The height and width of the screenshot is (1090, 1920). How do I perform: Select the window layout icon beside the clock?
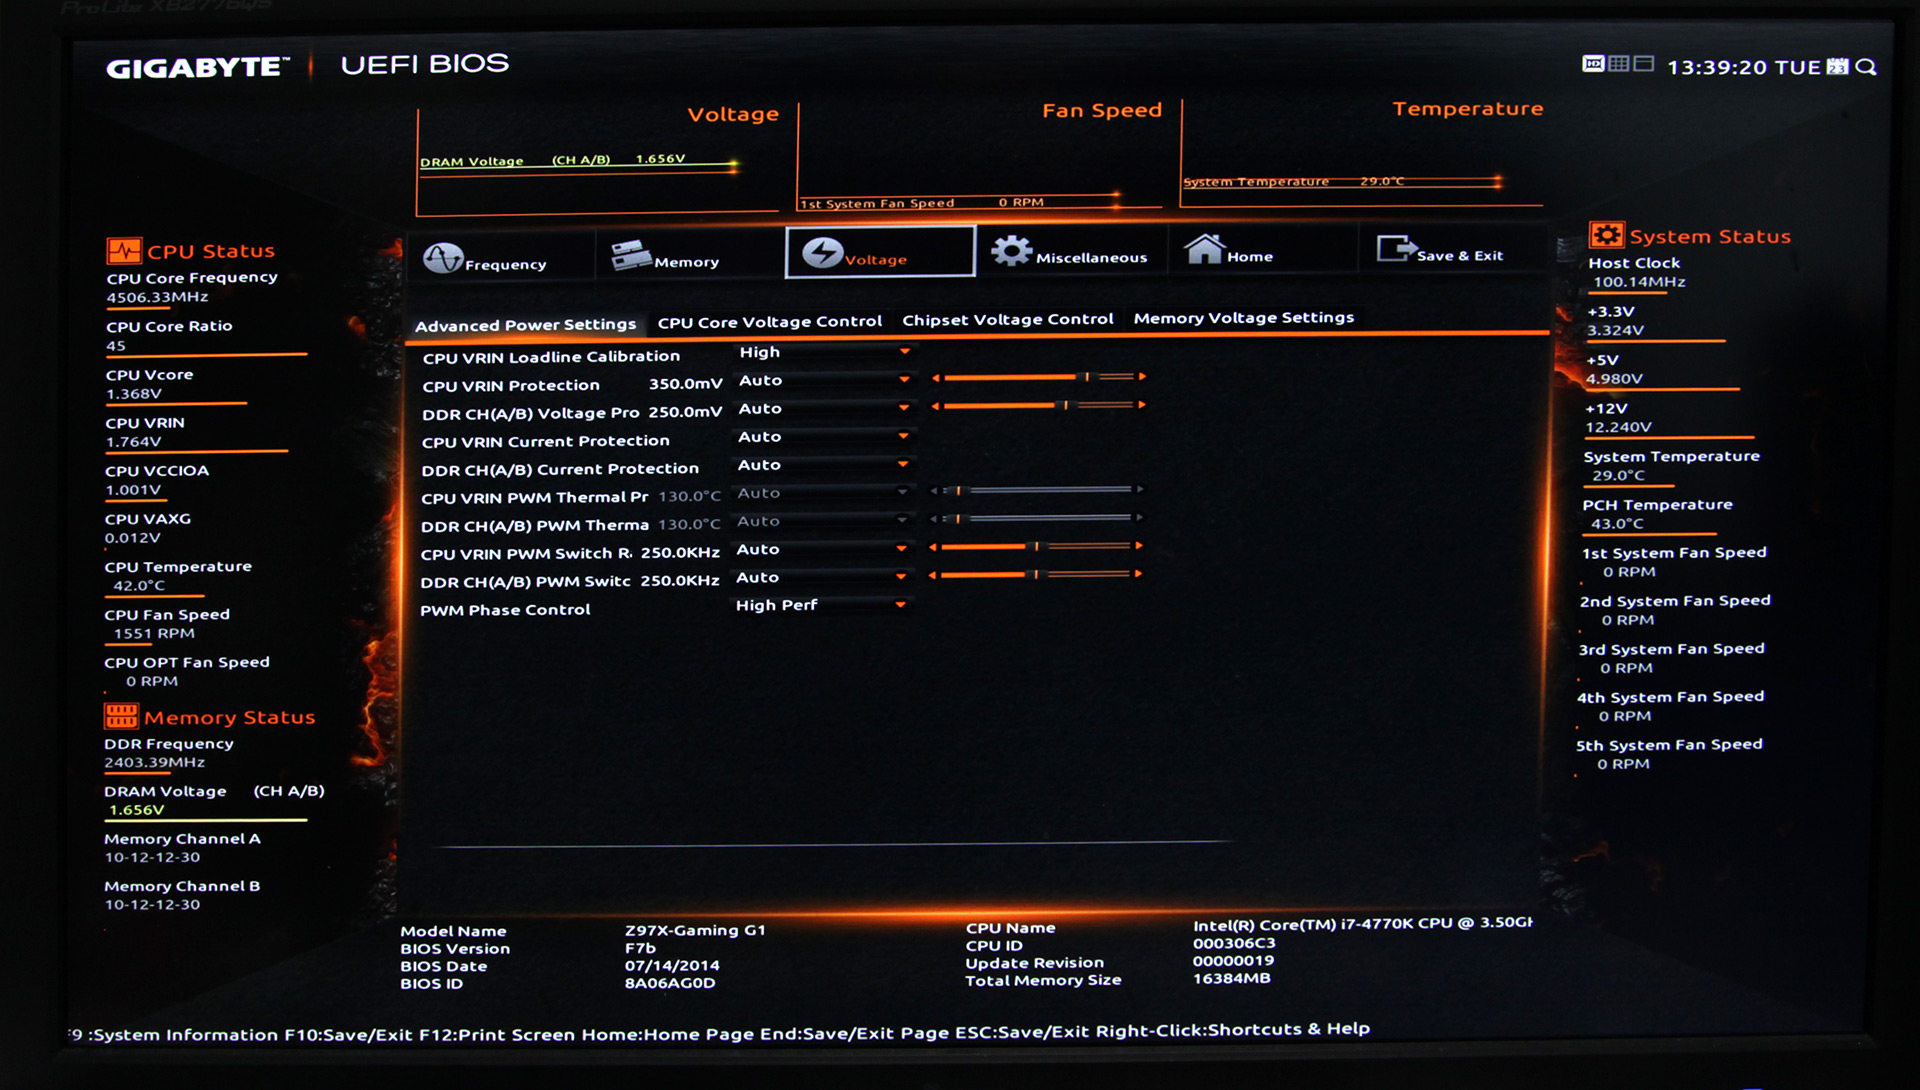coord(1643,64)
